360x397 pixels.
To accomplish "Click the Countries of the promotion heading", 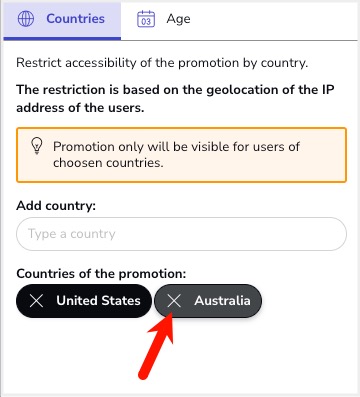I will [101, 274].
